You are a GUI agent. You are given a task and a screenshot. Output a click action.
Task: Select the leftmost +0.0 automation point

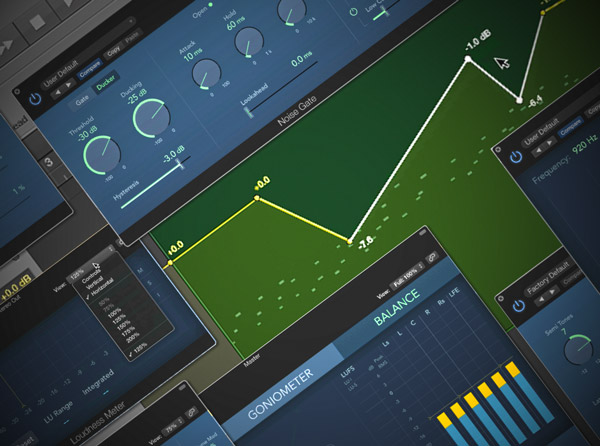170,262
